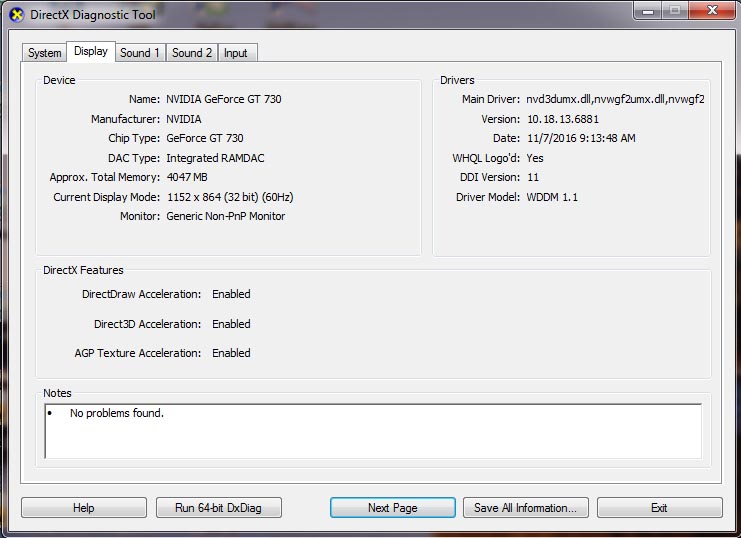Click the Exit button
The width and height of the screenshot is (741, 538).
tap(659, 508)
